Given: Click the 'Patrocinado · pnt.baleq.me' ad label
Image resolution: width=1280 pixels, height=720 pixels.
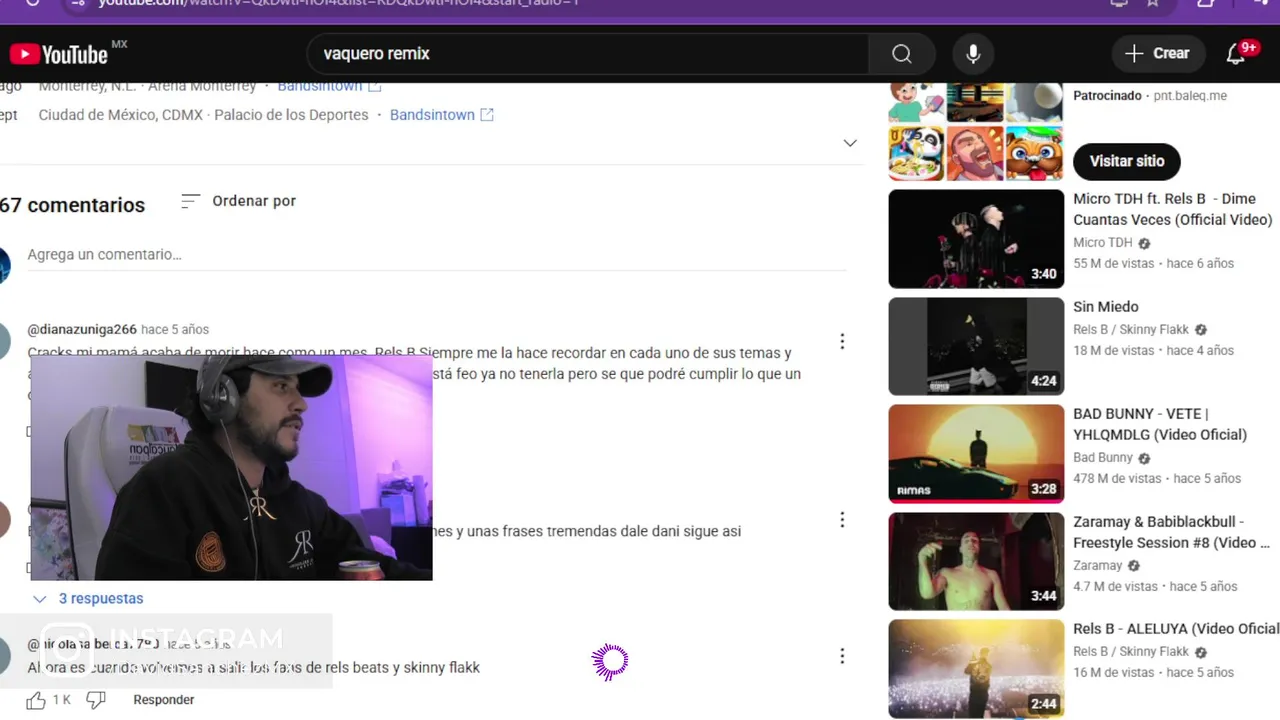Looking at the screenshot, I should (x=1149, y=96).
